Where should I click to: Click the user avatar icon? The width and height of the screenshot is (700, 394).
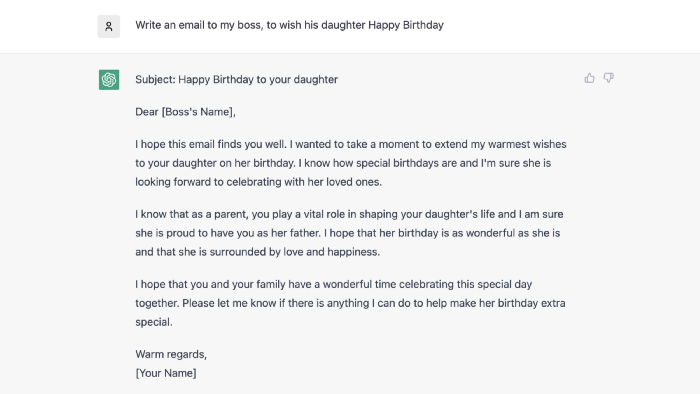pyautogui.click(x=109, y=26)
